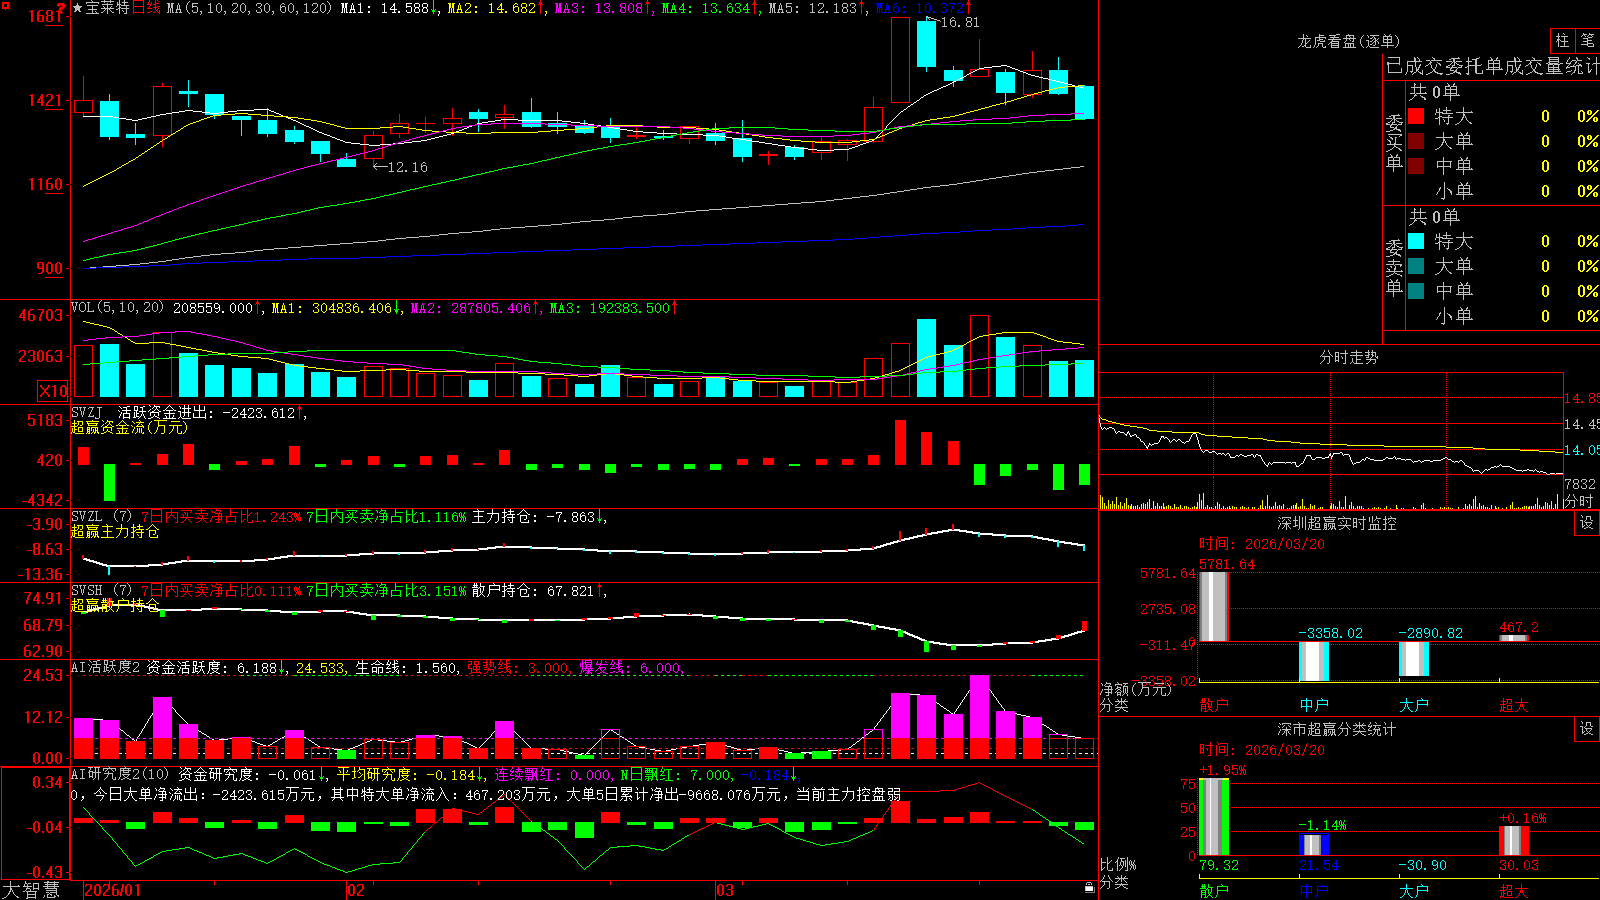Viewport: 1600px width, 900px height.
Task: Click the 龙虎看盘(逐单) panel title
Action: point(1348,41)
